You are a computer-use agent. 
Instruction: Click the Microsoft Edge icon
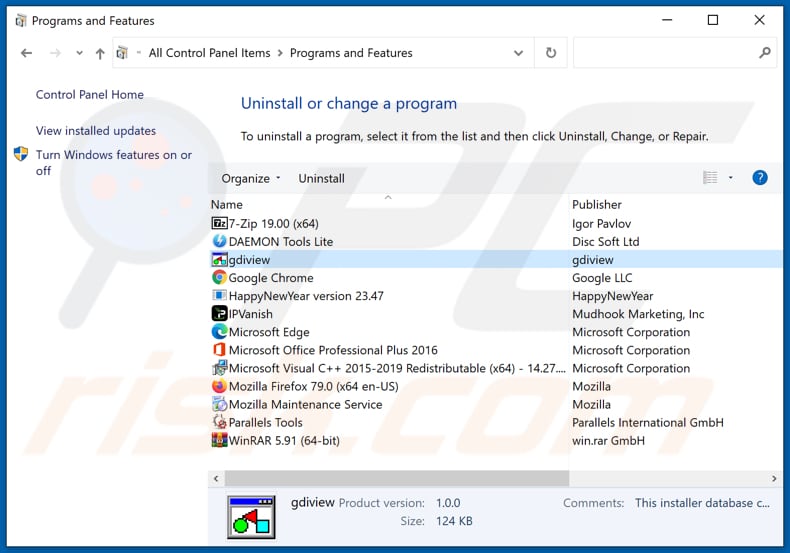point(219,332)
